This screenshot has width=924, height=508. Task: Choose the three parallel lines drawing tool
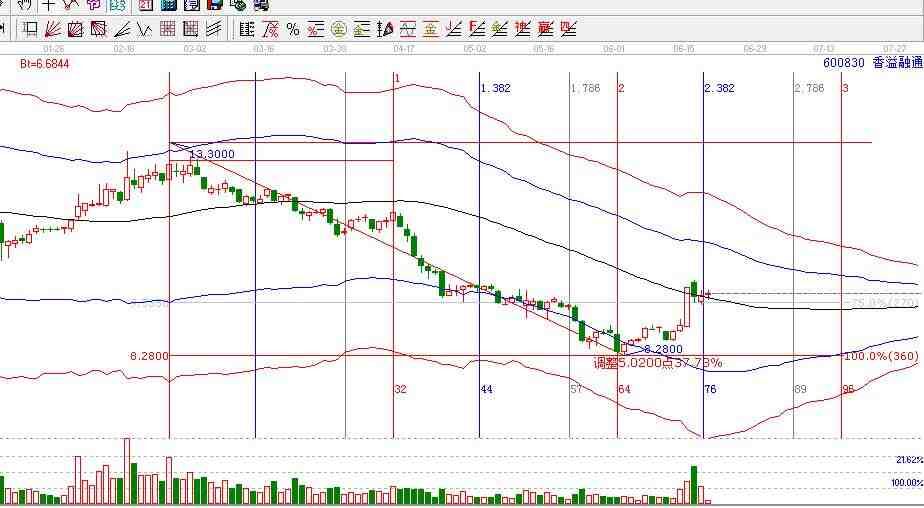tap(213, 29)
